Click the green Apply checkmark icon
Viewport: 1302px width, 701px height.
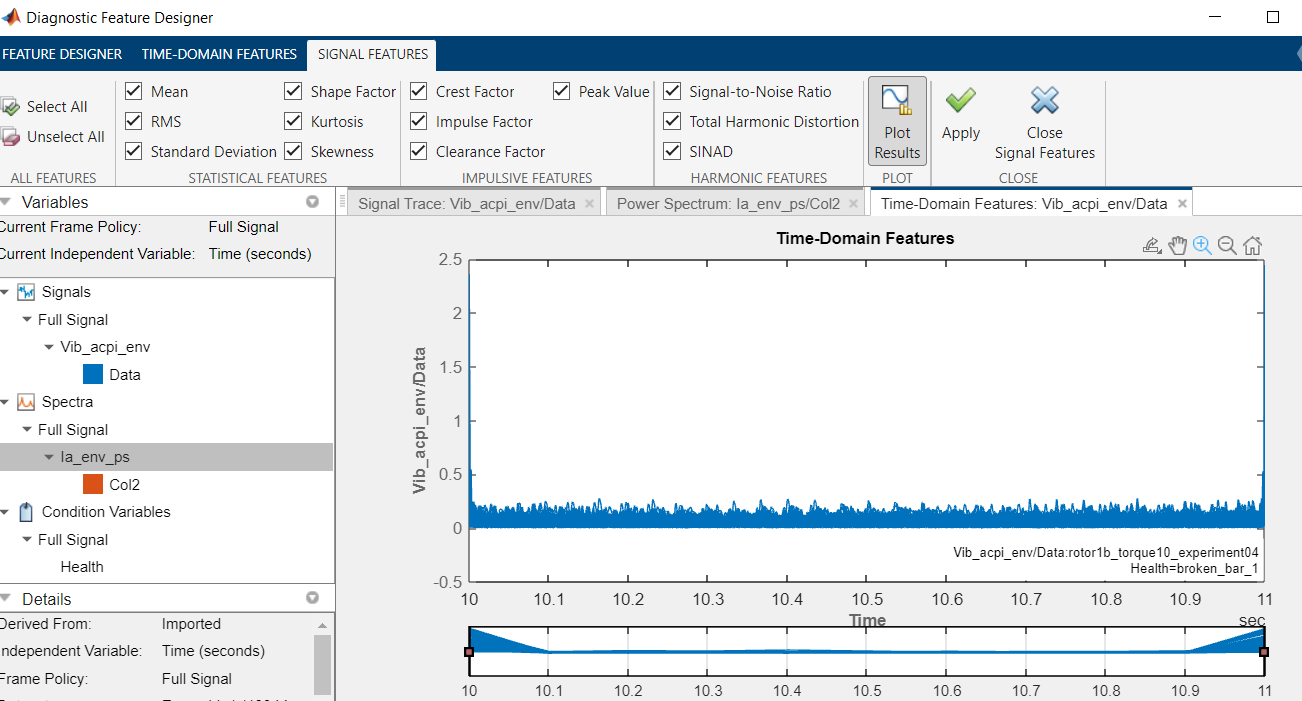(x=961, y=100)
